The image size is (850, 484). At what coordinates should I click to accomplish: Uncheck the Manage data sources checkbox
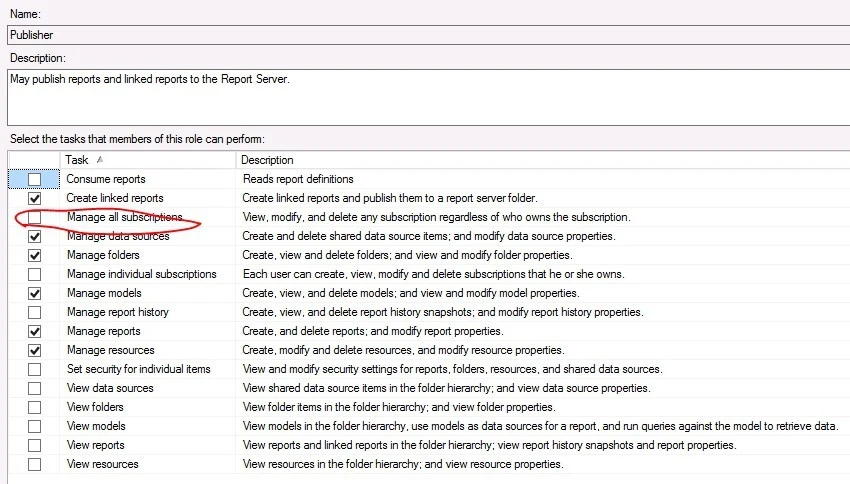35,237
